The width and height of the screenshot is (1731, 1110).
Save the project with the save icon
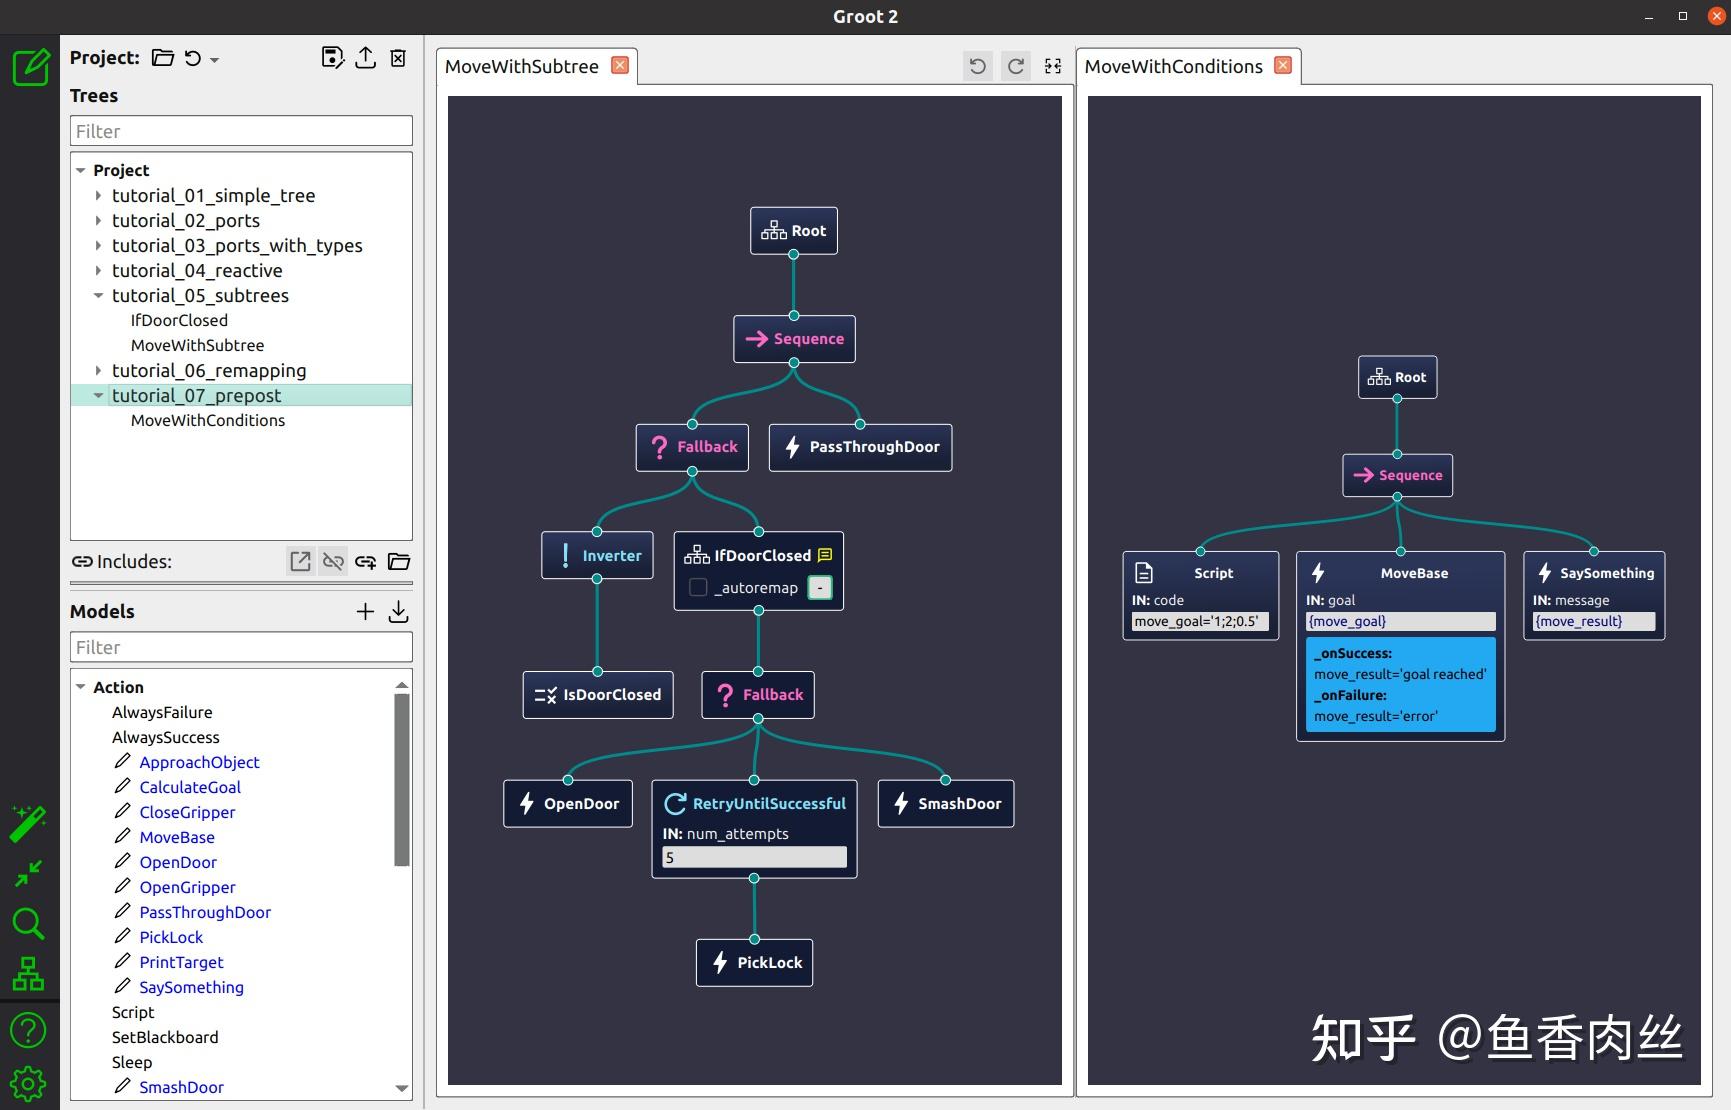pyautogui.click(x=333, y=57)
